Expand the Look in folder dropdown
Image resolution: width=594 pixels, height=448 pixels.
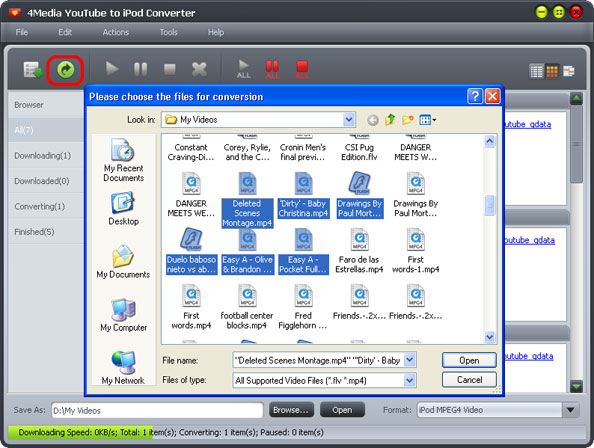tap(349, 120)
